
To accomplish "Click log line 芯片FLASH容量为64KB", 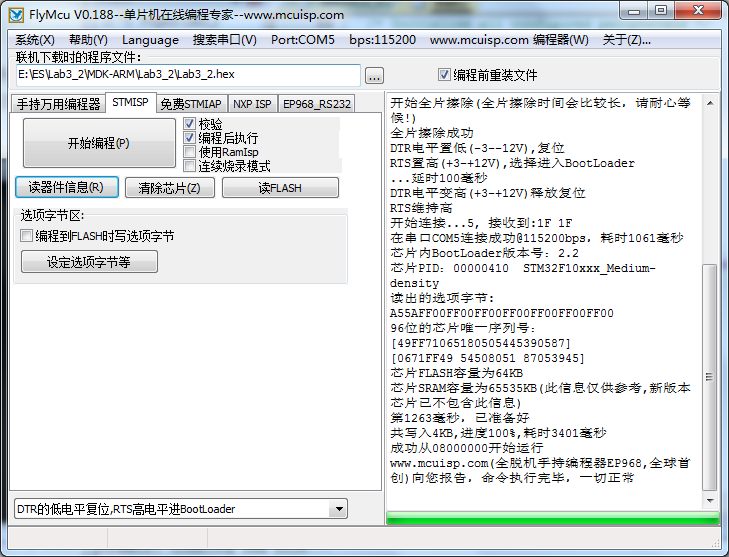I will 457,373.
